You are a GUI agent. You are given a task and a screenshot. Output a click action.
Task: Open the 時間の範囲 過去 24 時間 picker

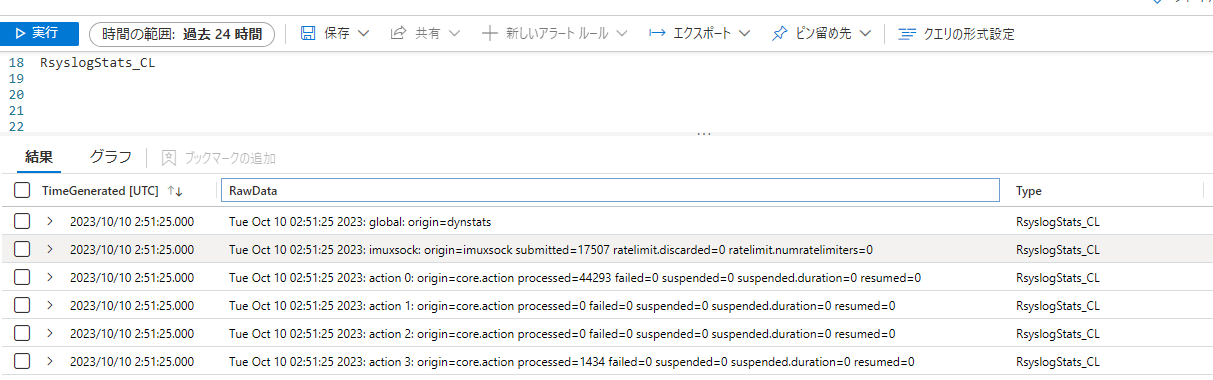182,34
